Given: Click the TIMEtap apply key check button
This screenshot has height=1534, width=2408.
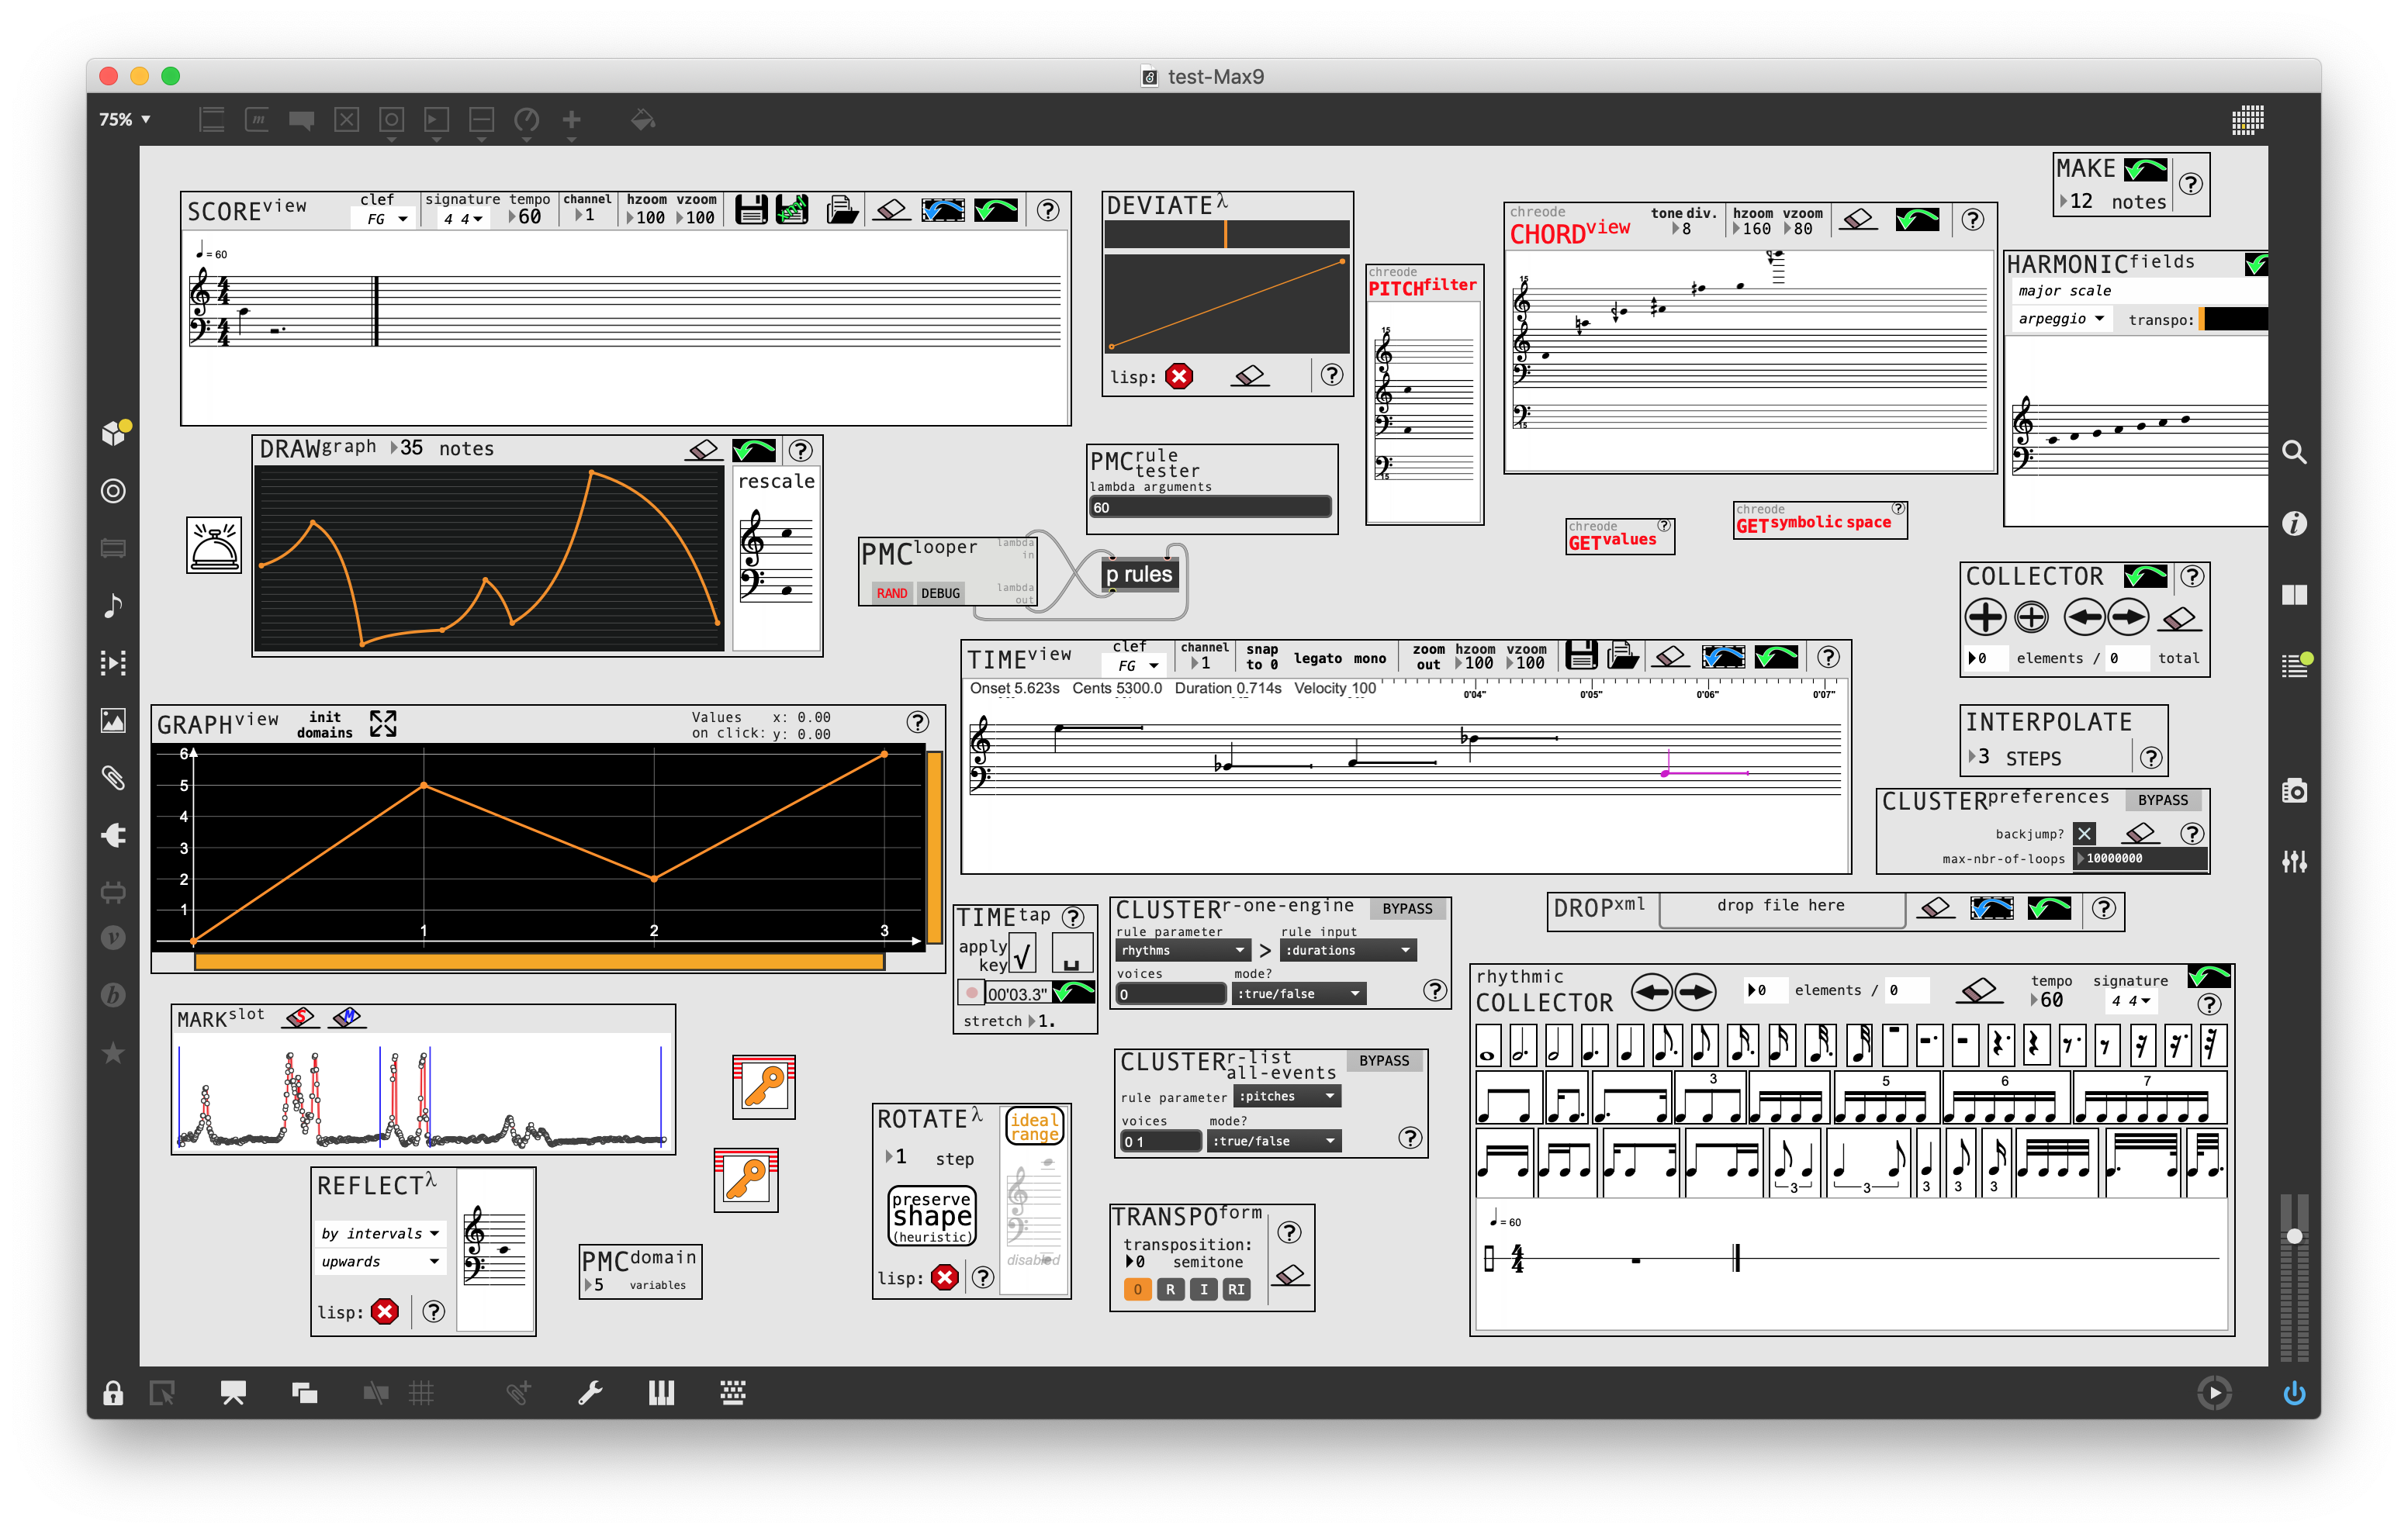Looking at the screenshot, I should (1021, 955).
